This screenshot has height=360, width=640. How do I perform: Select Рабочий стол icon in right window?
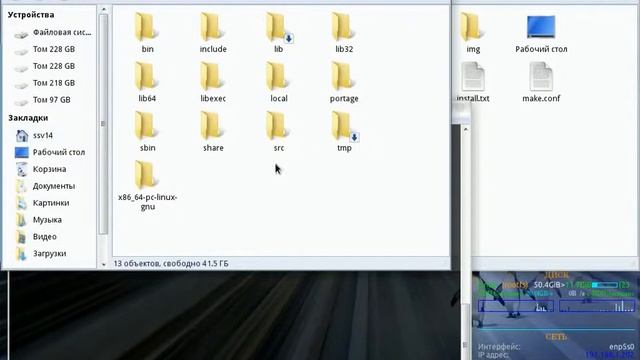pyautogui.click(x=541, y=34)
